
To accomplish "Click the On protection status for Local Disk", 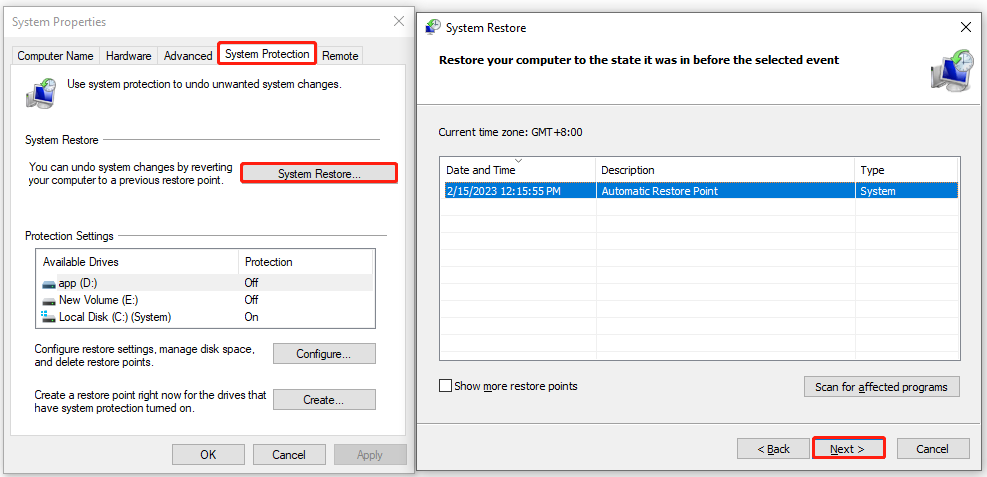I will click(x=251, y=317).
